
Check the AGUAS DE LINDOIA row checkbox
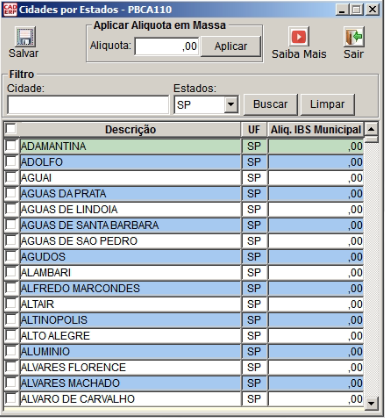coord(11,209)
